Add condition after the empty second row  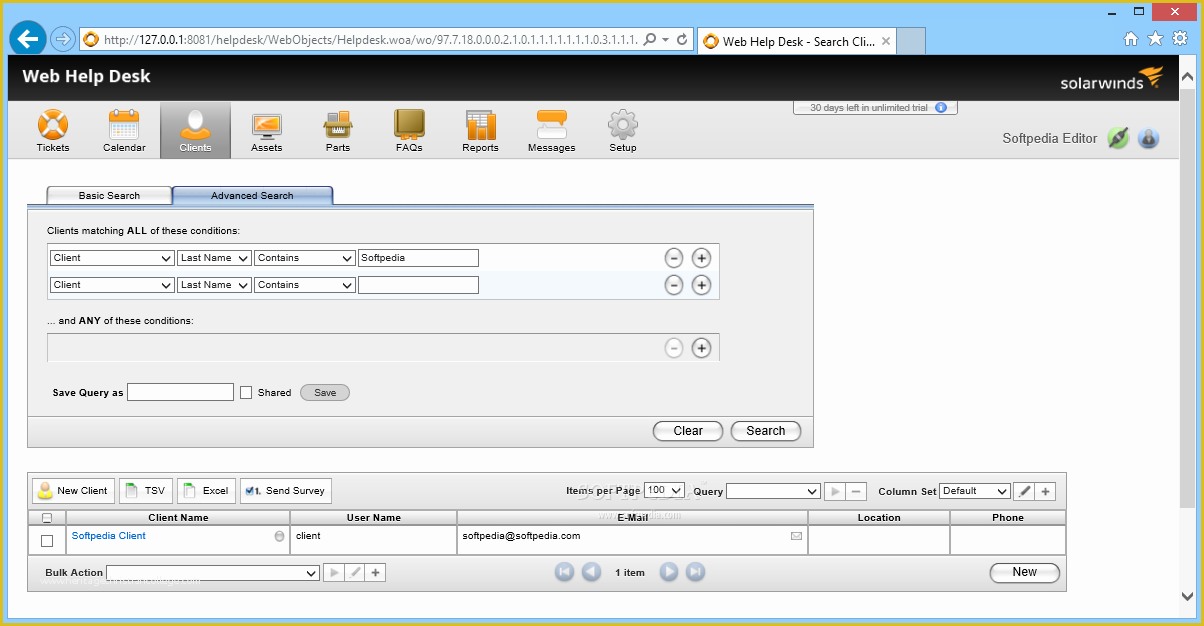pos(702,285)
